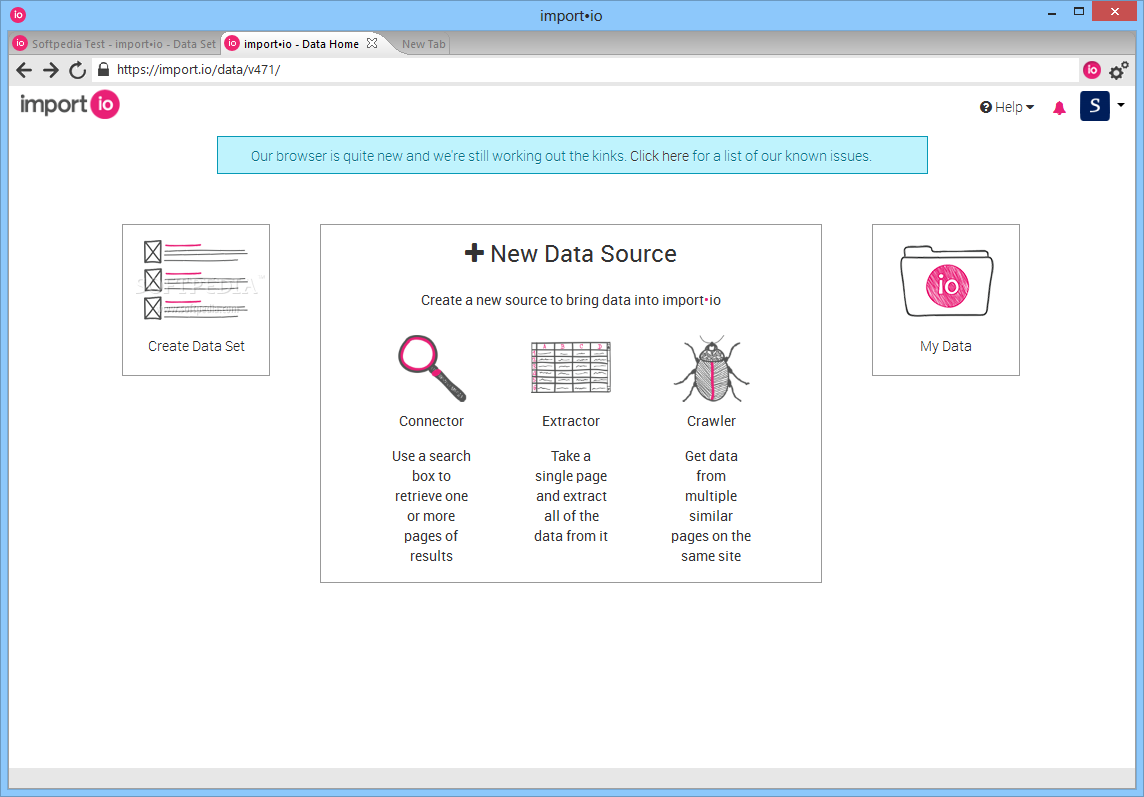Click 'Click here' known issues link
This screenshot has height=797, width=1144.
660,156
